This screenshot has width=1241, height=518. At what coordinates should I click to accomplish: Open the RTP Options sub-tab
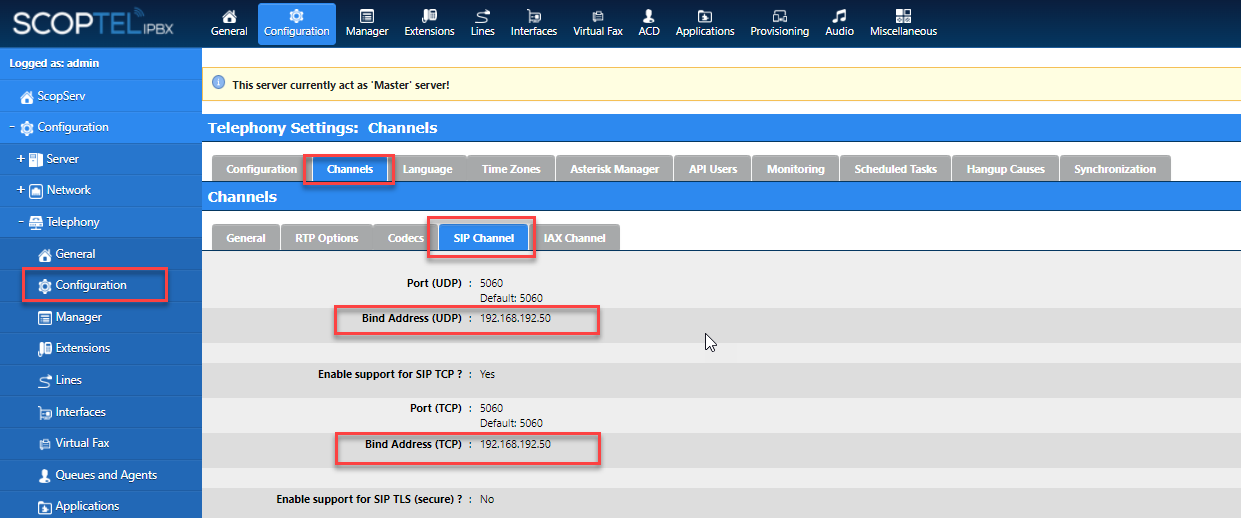point(326,238)
